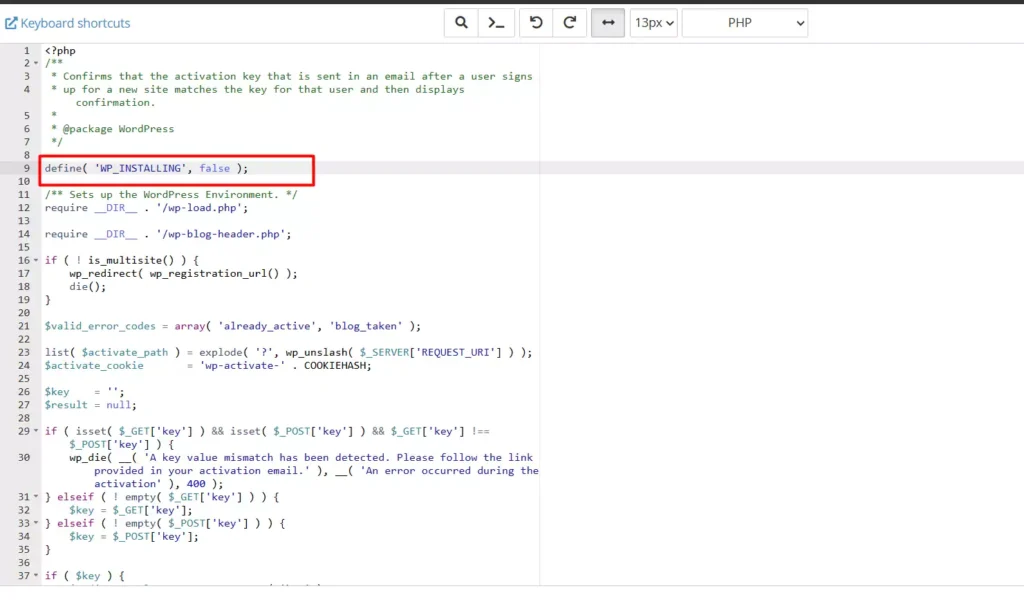1024x602 pixels.
Task: Click line number 9 in the gutter
Action: pyautogui.click(x=27, y=168)
